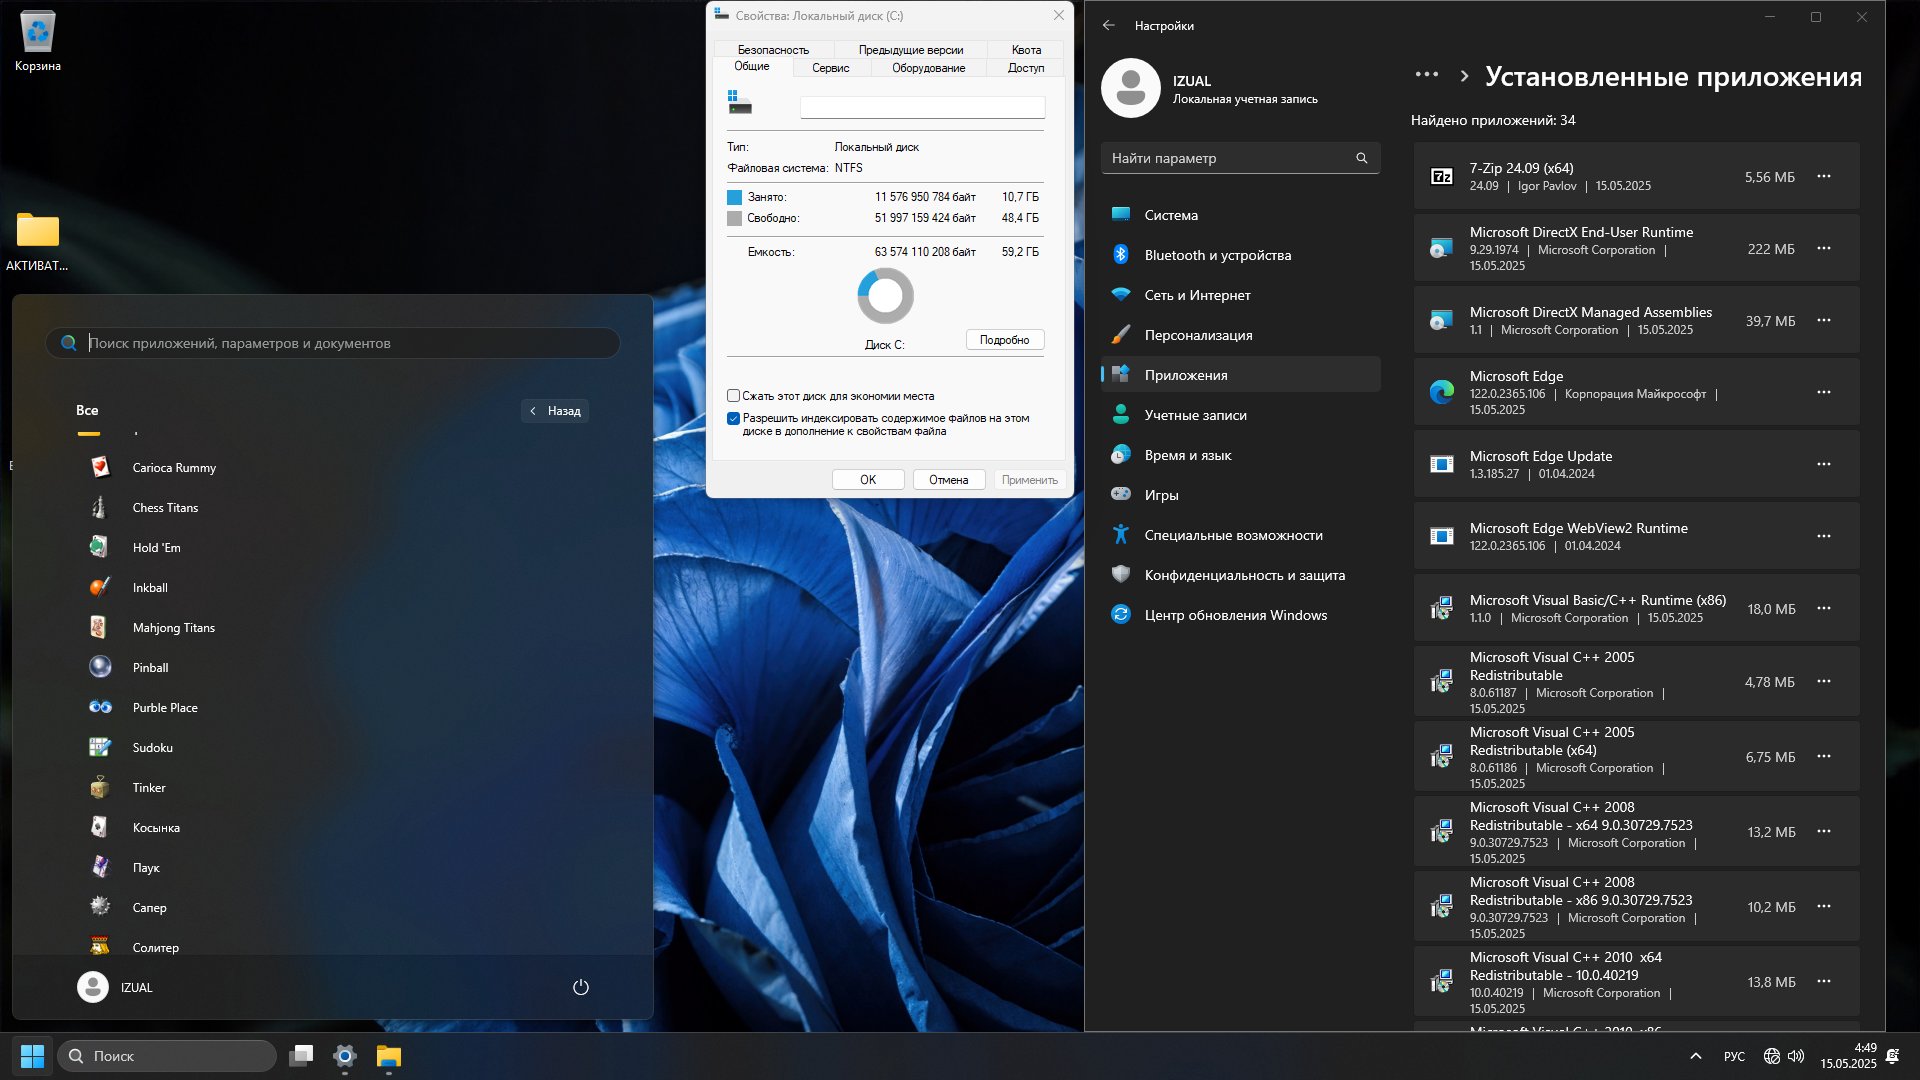Switch to the Безопасность tab
Image resolution: width=1920 pixels, height=1080 pixels.
(x=773, y=50)
